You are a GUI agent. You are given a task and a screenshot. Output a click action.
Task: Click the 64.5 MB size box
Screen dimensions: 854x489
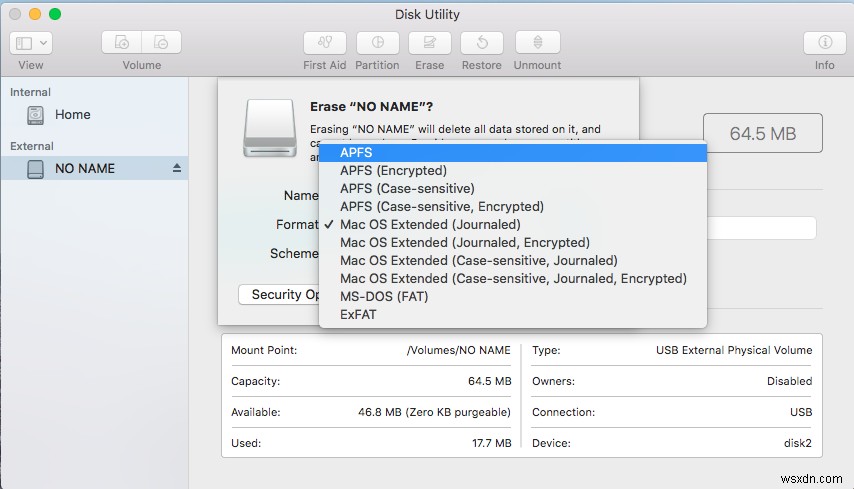(762, 133)
